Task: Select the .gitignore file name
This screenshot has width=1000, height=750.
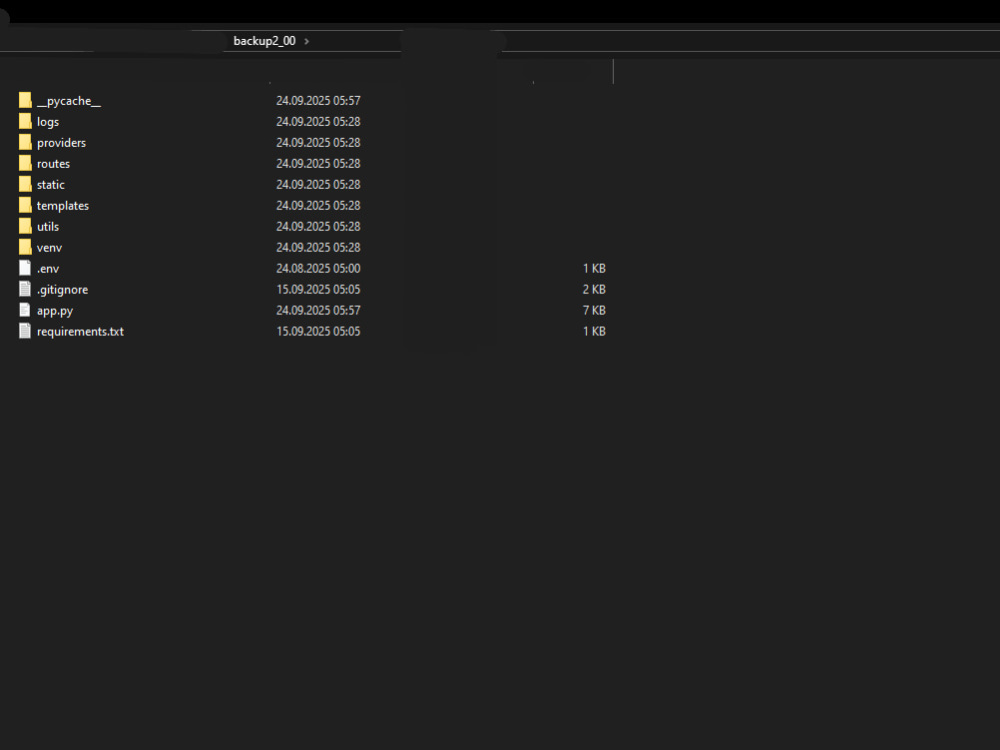Action: coord(62,290)
